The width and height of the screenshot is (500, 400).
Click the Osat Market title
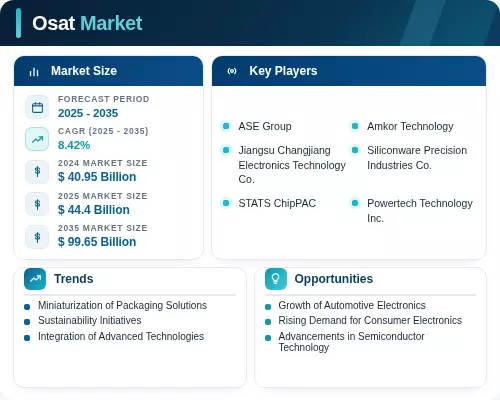[87, 23]
